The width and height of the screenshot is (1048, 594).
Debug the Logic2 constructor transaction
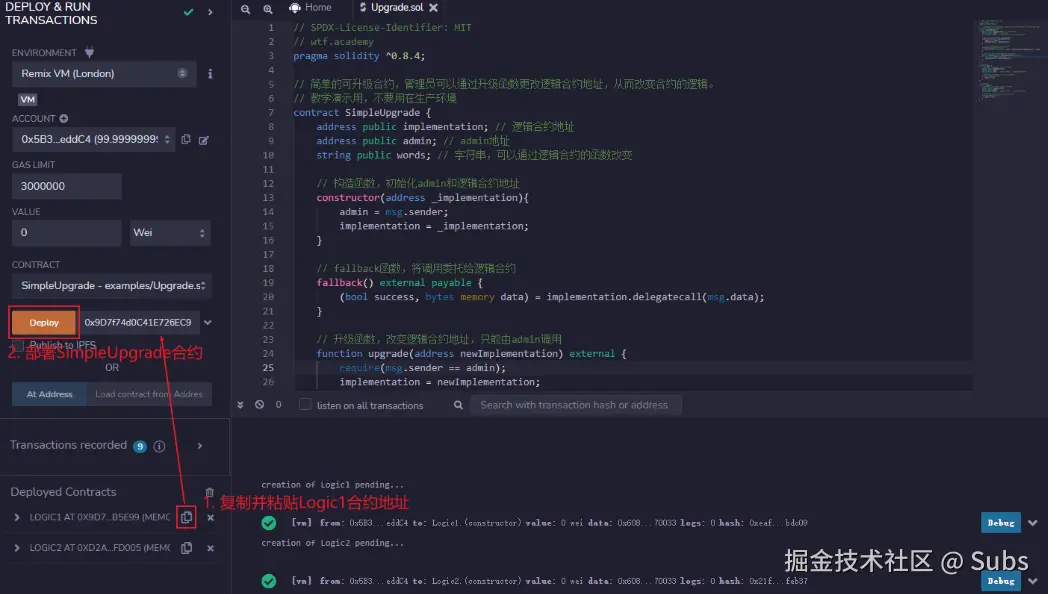[x=1001, y=581]
